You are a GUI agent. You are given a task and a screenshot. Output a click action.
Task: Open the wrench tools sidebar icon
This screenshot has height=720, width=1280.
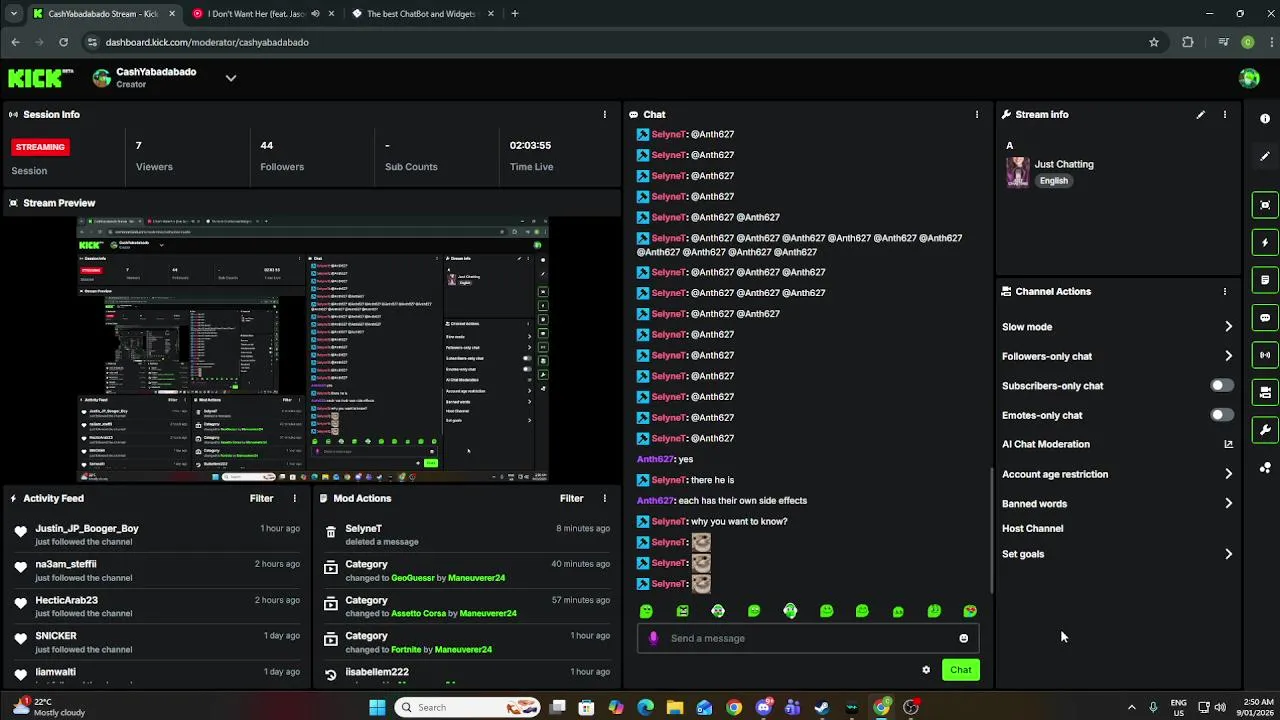[x=1265, y=430]
